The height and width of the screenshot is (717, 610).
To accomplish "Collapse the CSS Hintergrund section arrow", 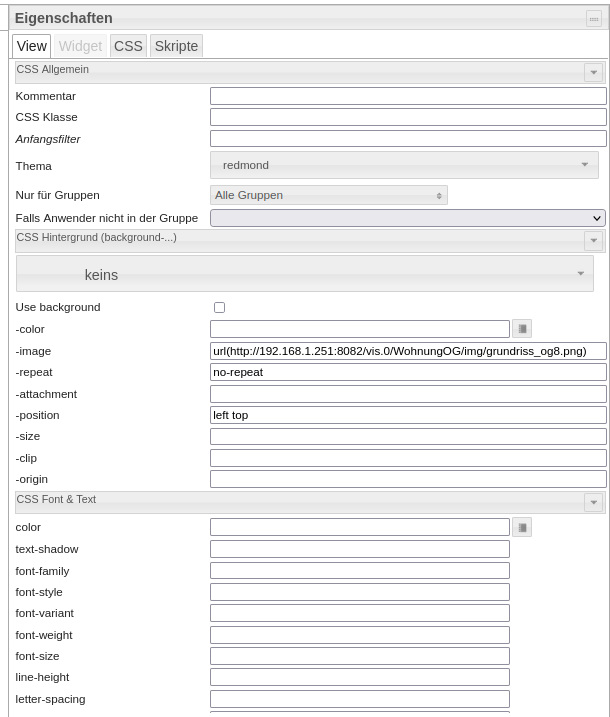I will [593, 241].
